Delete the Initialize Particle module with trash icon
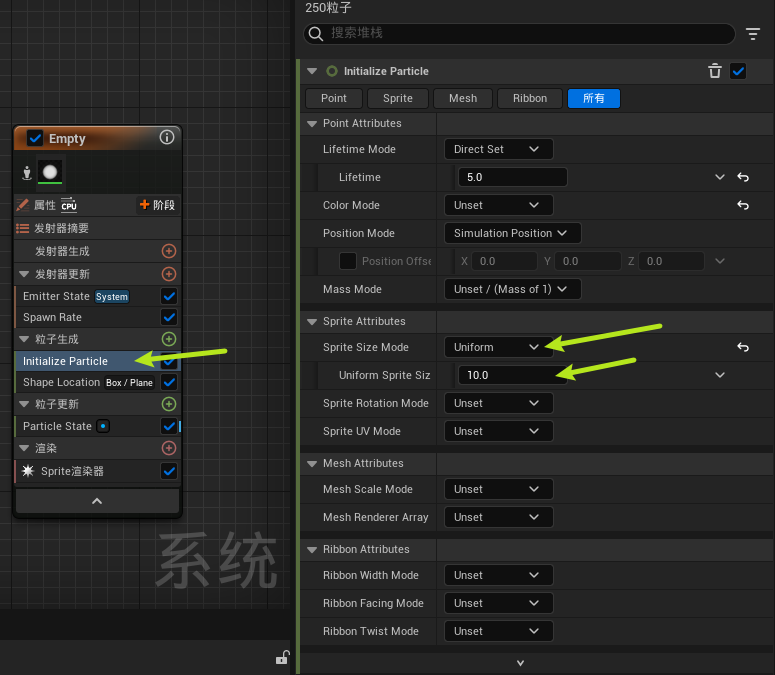Viewport: 775px width, 675px height. 715,71
